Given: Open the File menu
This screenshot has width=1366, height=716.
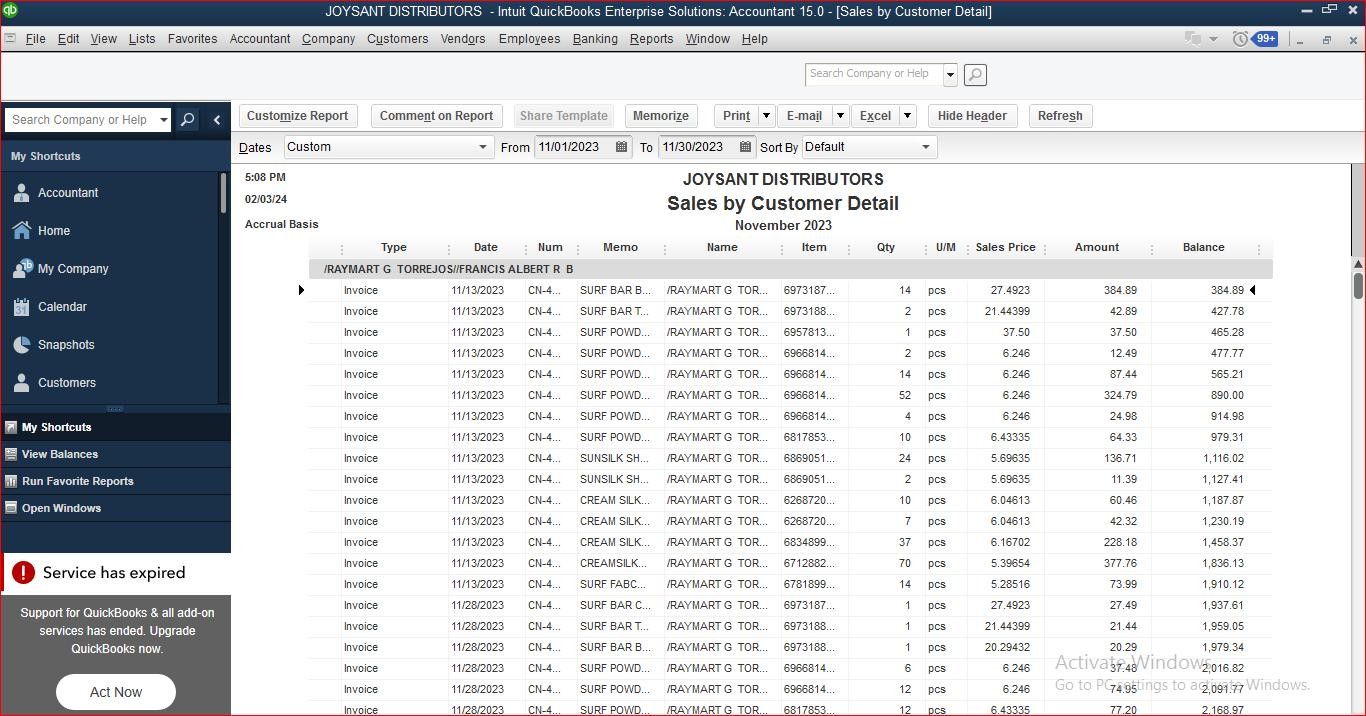Looking at the screenshot, I should (x=35, y=39).
